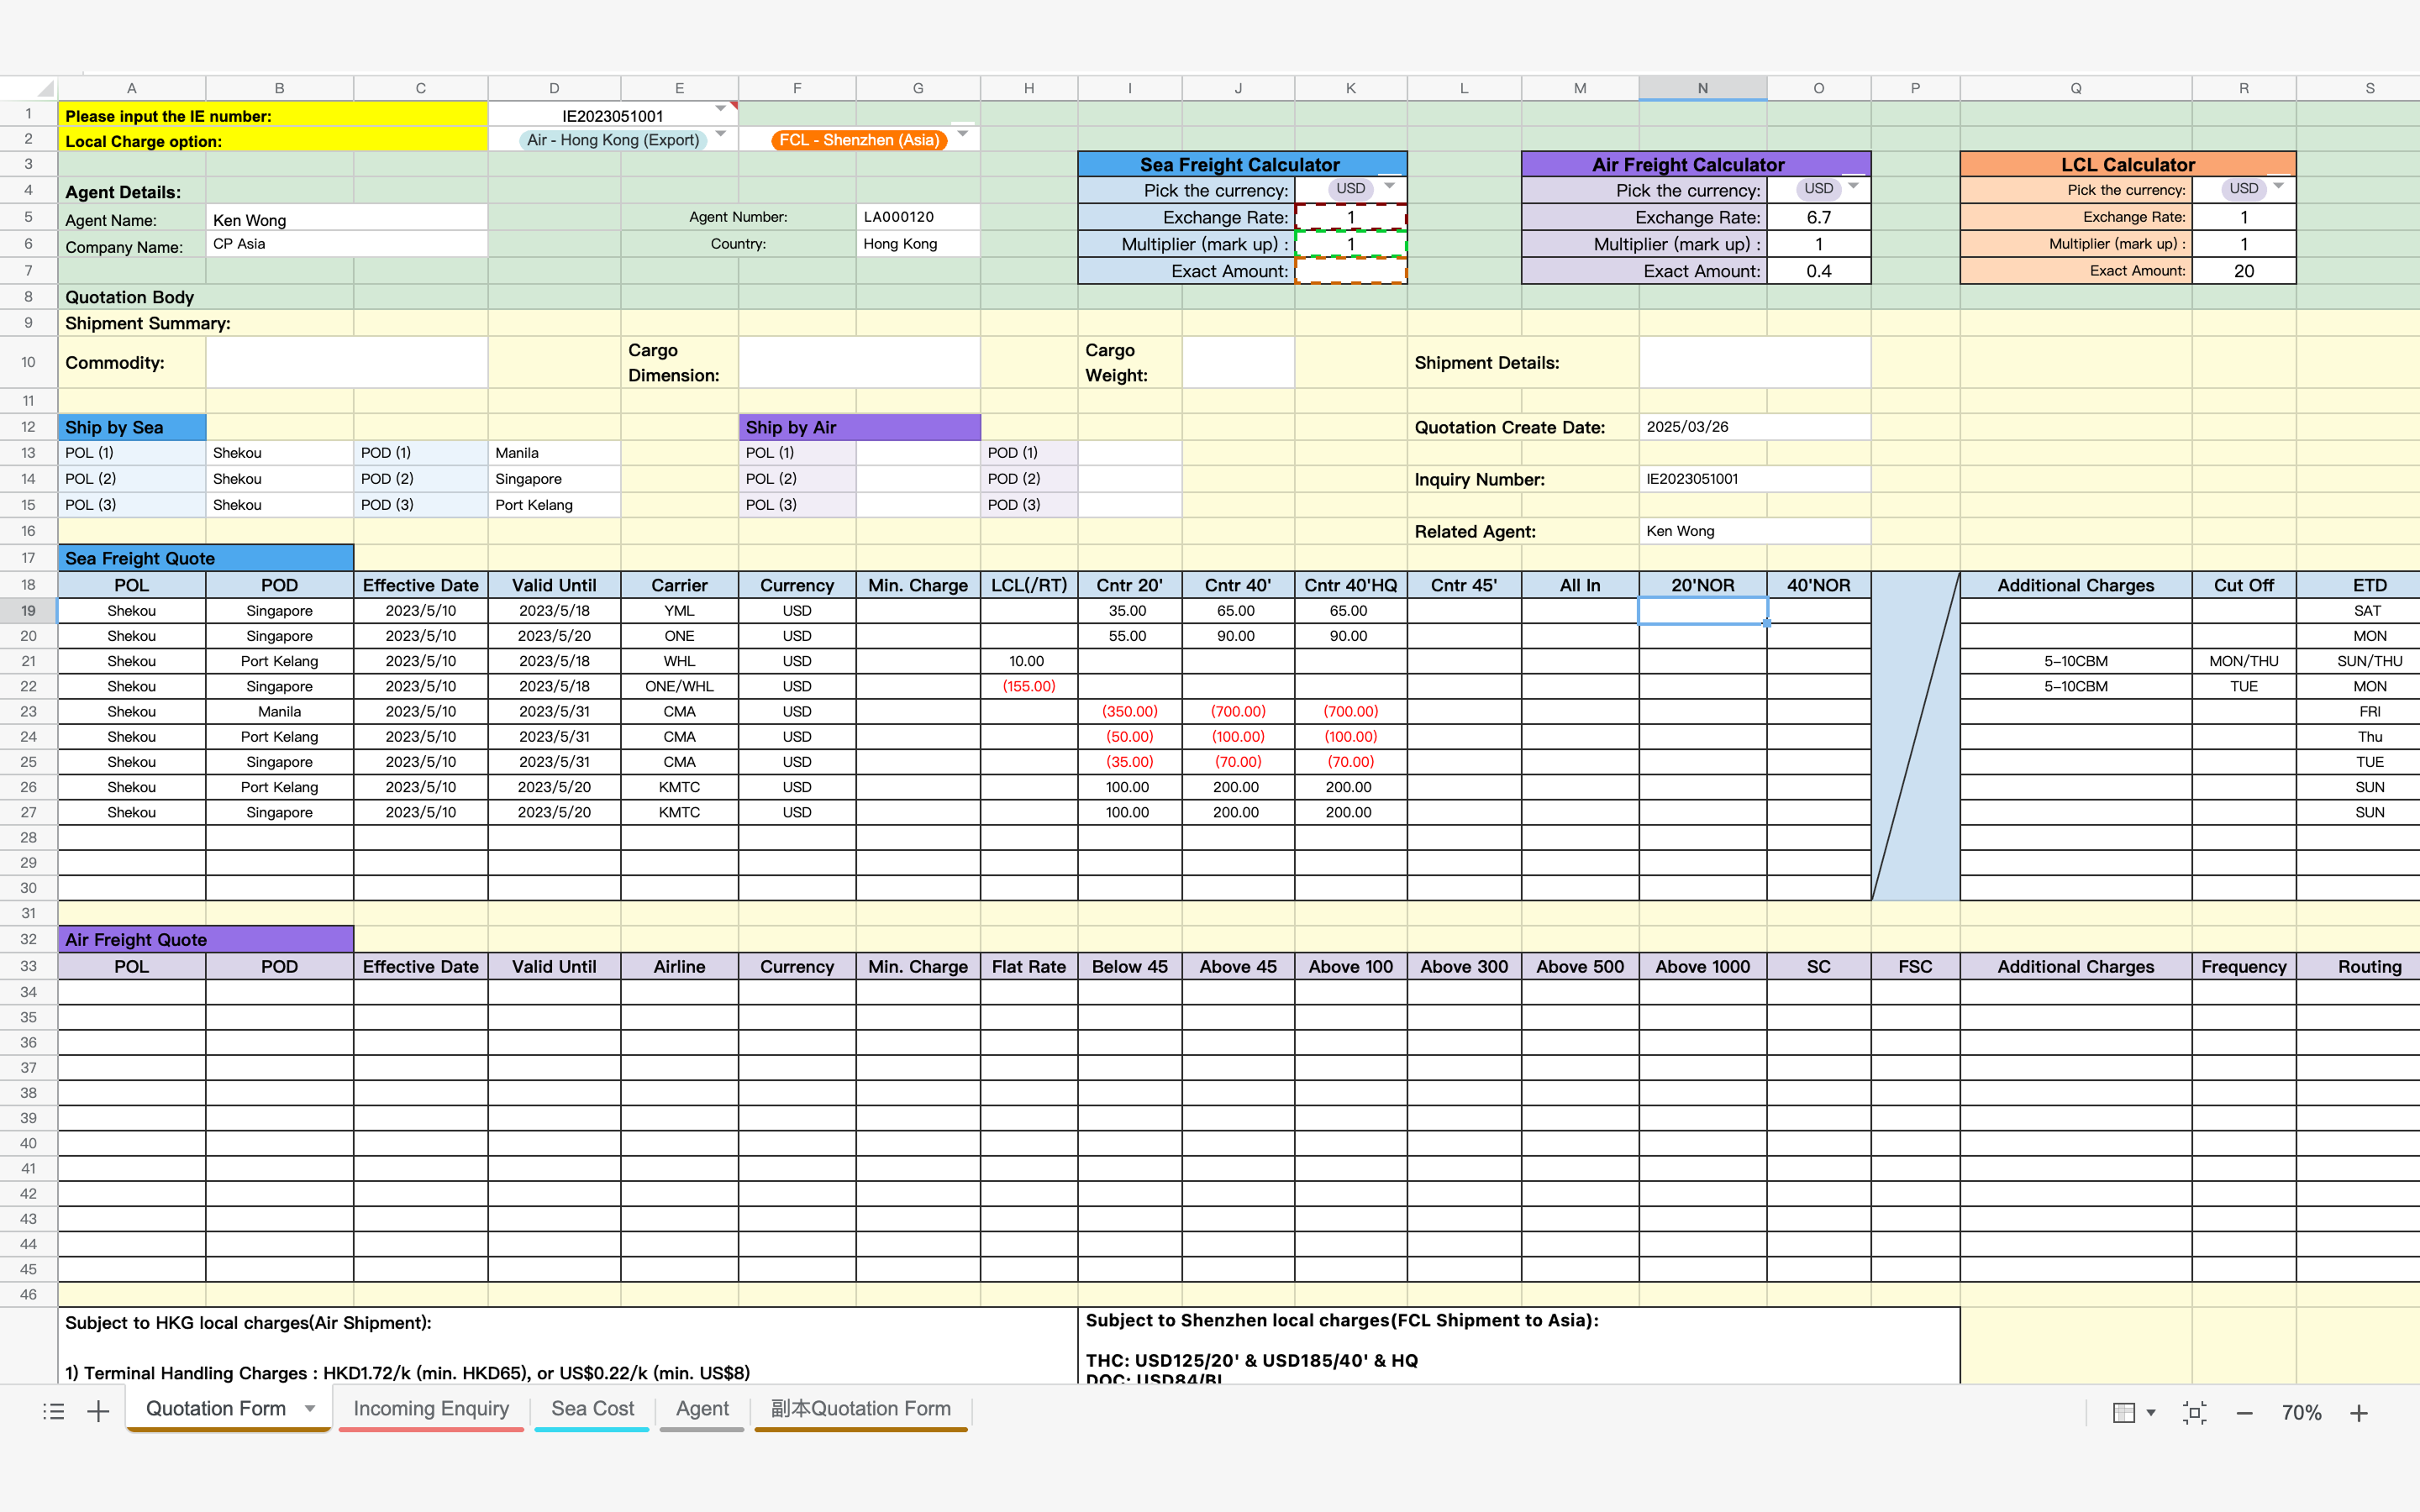This screenshot has height=1512, width=2420.
Task: Click the Ship by Sea header cell
Action: (132, 427)
